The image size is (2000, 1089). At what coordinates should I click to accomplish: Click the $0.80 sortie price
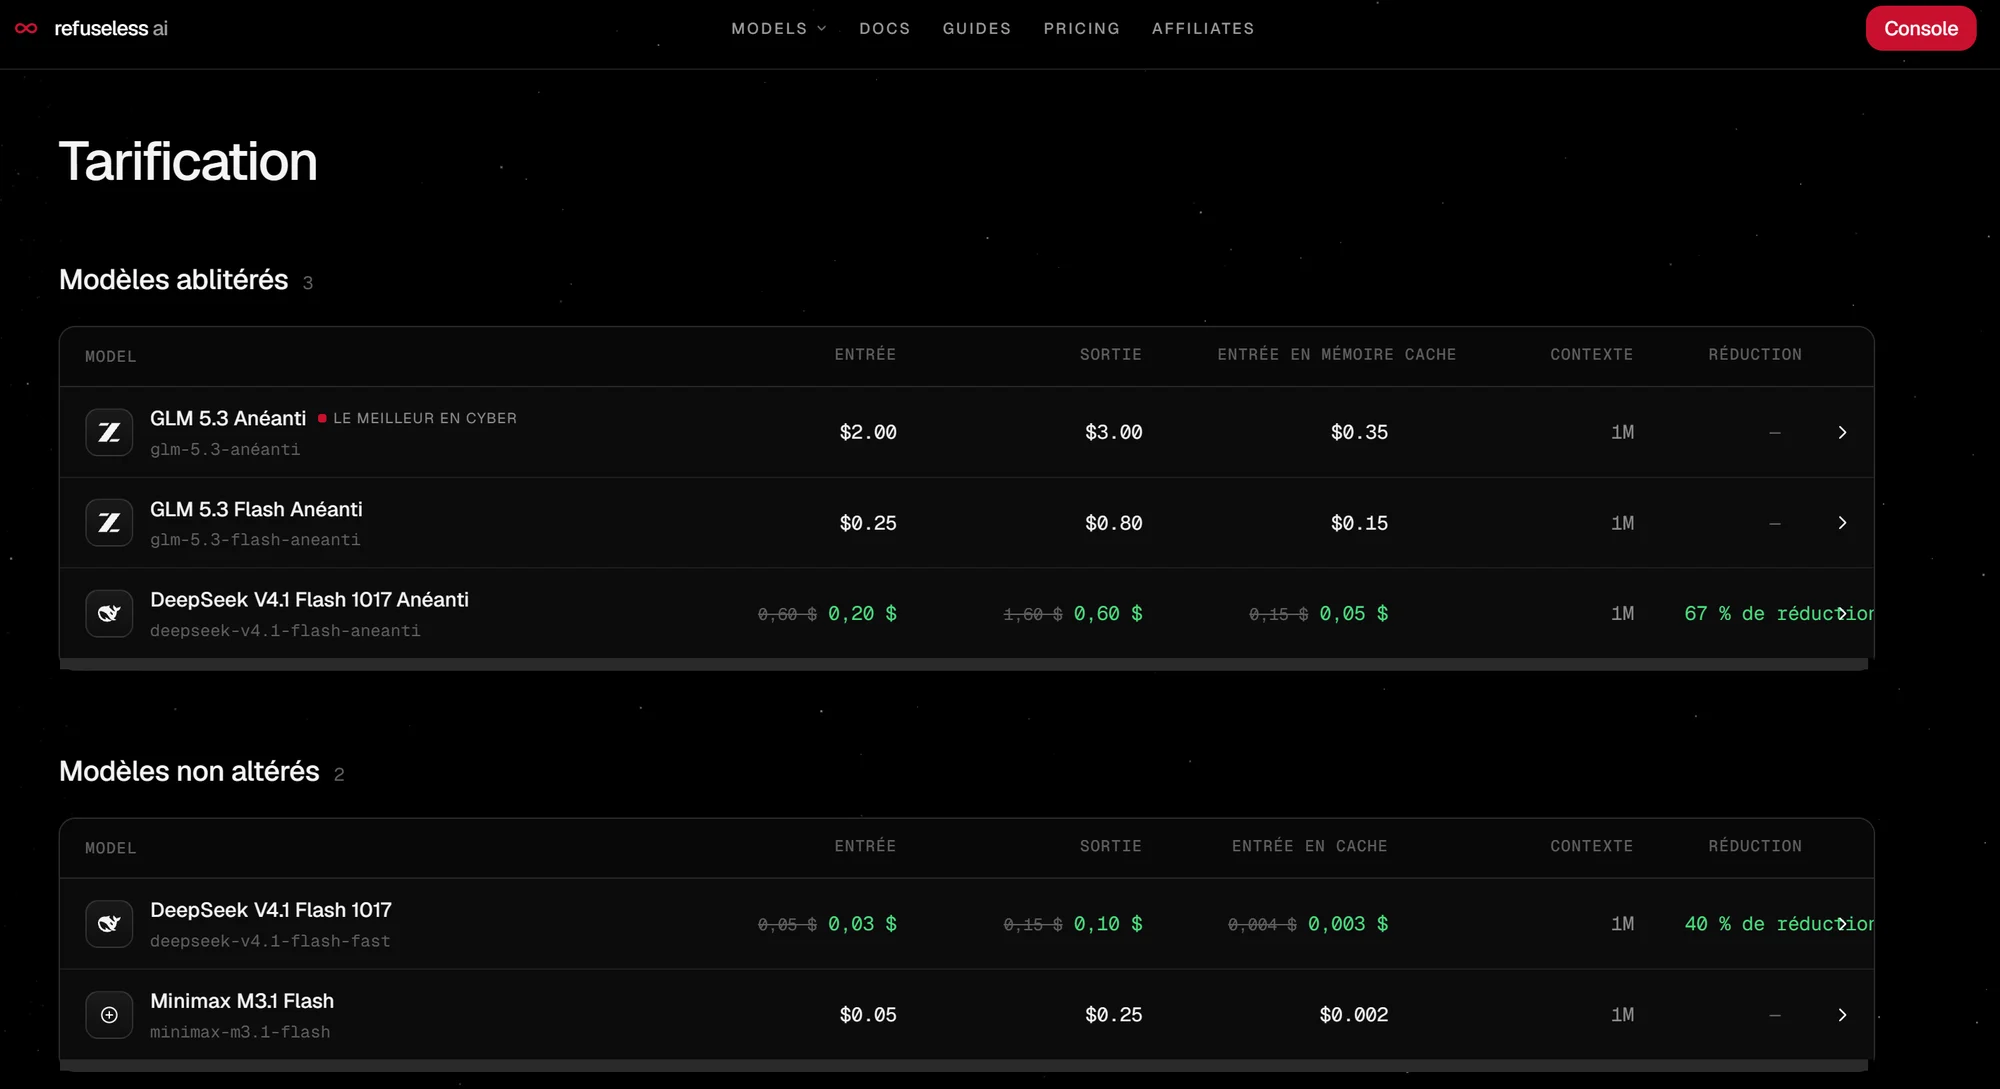tap(1113, 523)
